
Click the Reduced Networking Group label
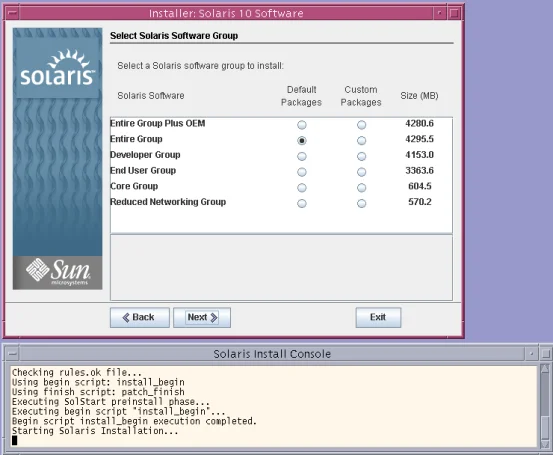pos(168,202)
